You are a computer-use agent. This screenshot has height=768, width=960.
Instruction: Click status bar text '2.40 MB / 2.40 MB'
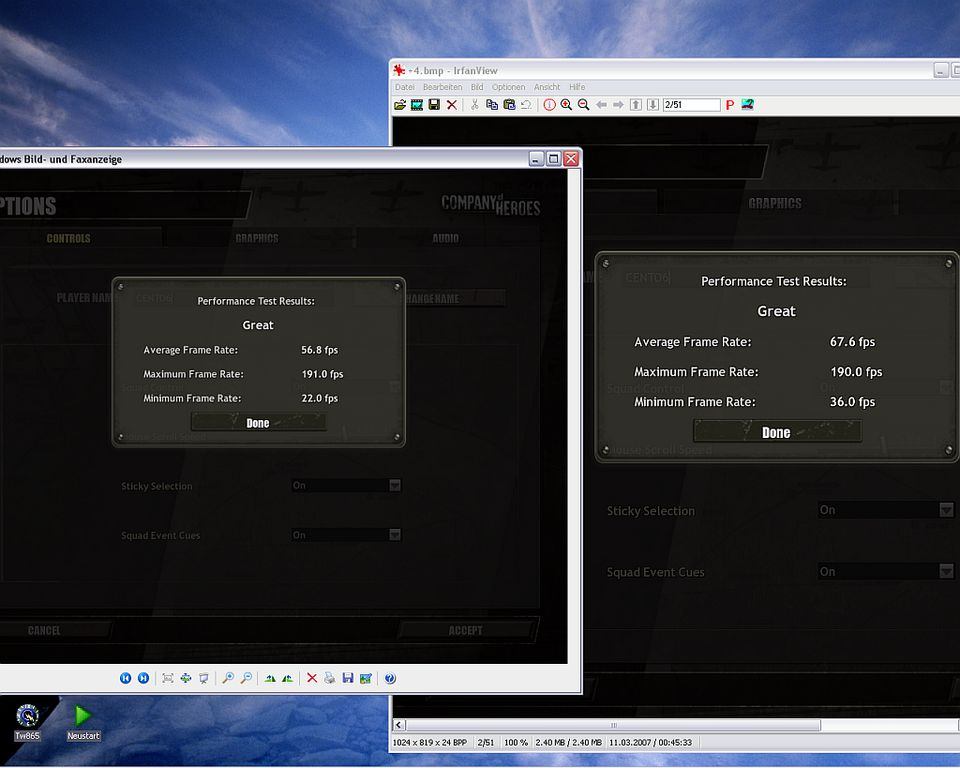[x=568, y=742]
